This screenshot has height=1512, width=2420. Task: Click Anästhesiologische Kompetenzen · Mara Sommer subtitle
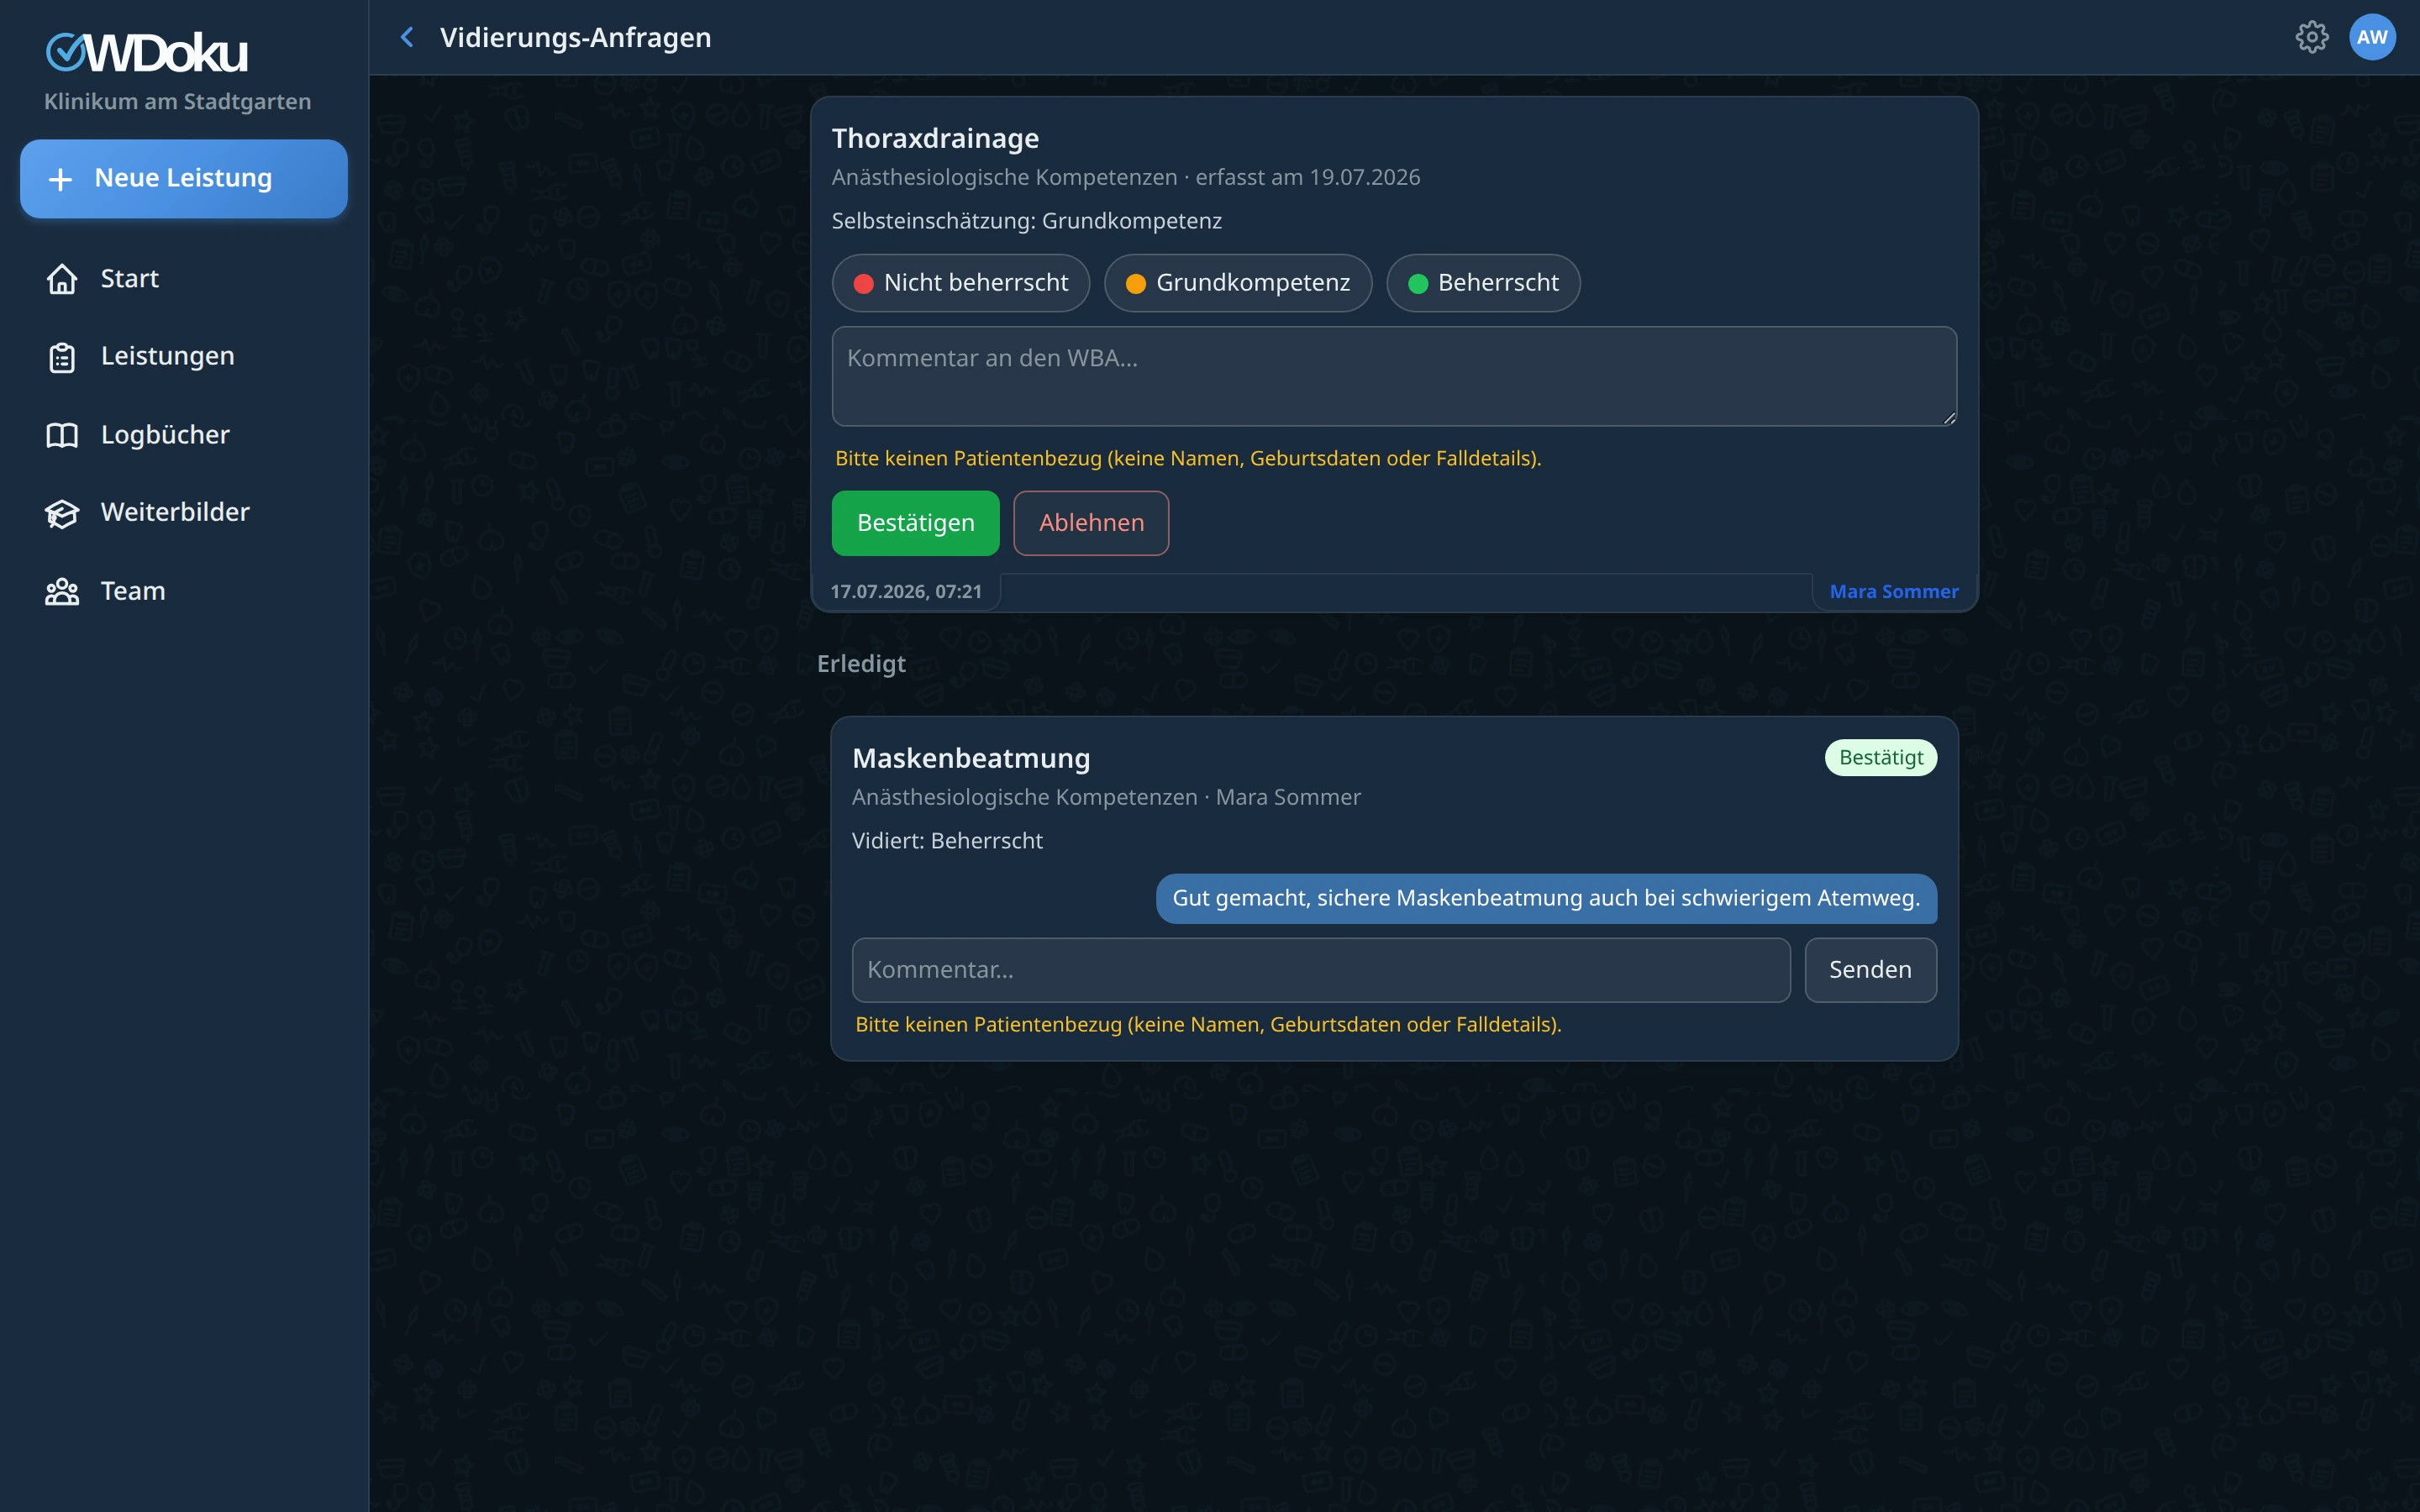[1105, 798]
